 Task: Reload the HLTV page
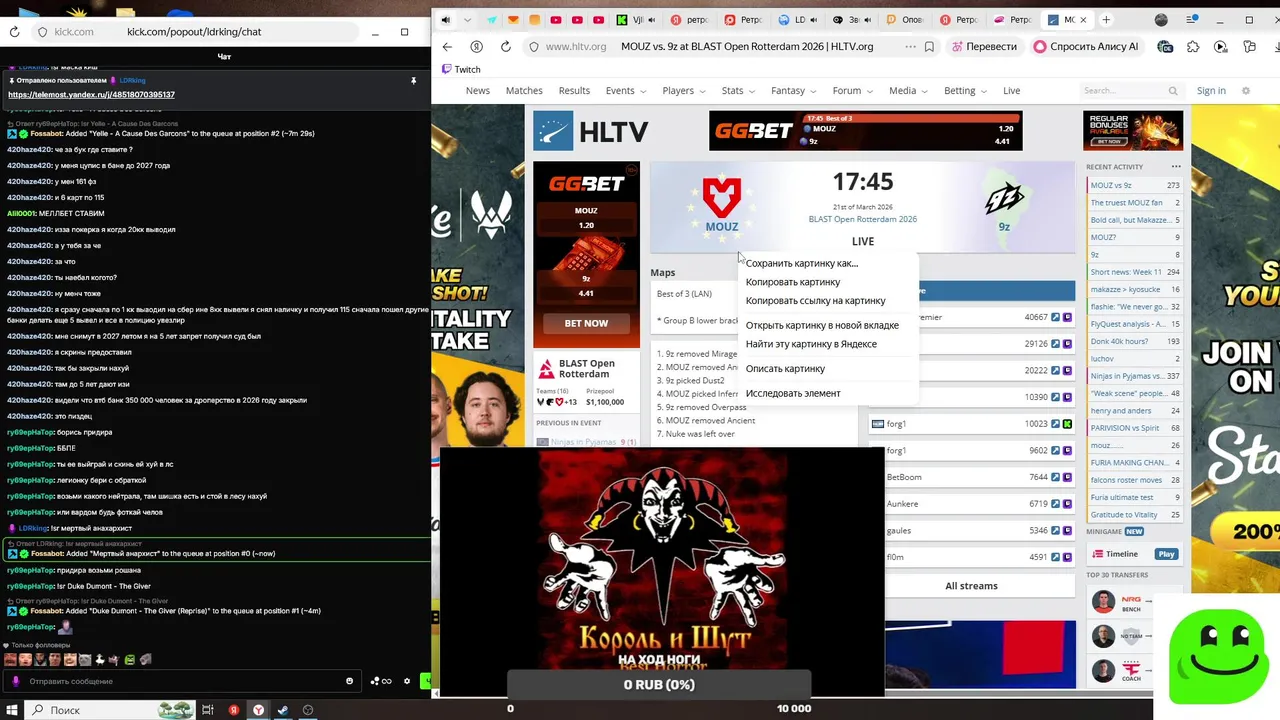[505, 46]
